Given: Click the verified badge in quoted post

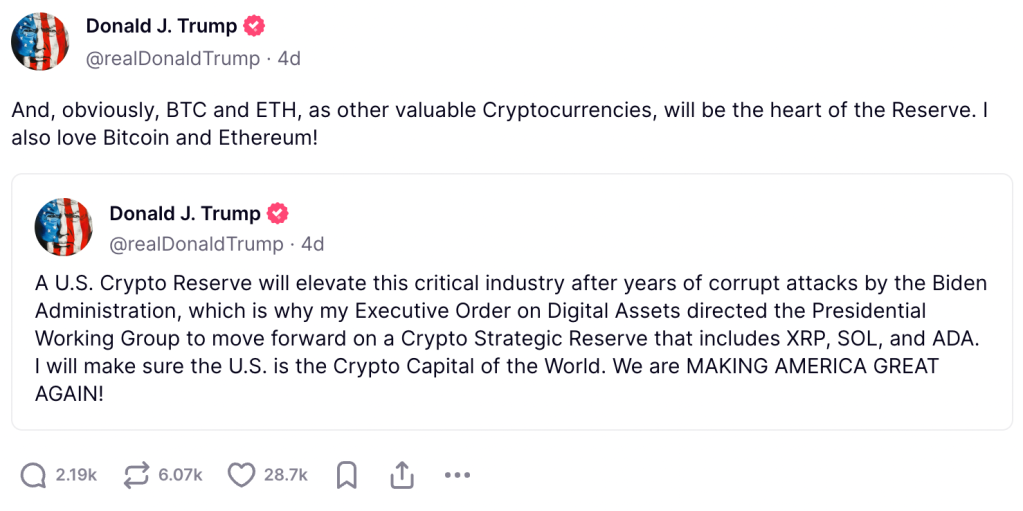Looking at the screenshot, I should point(279,213).
